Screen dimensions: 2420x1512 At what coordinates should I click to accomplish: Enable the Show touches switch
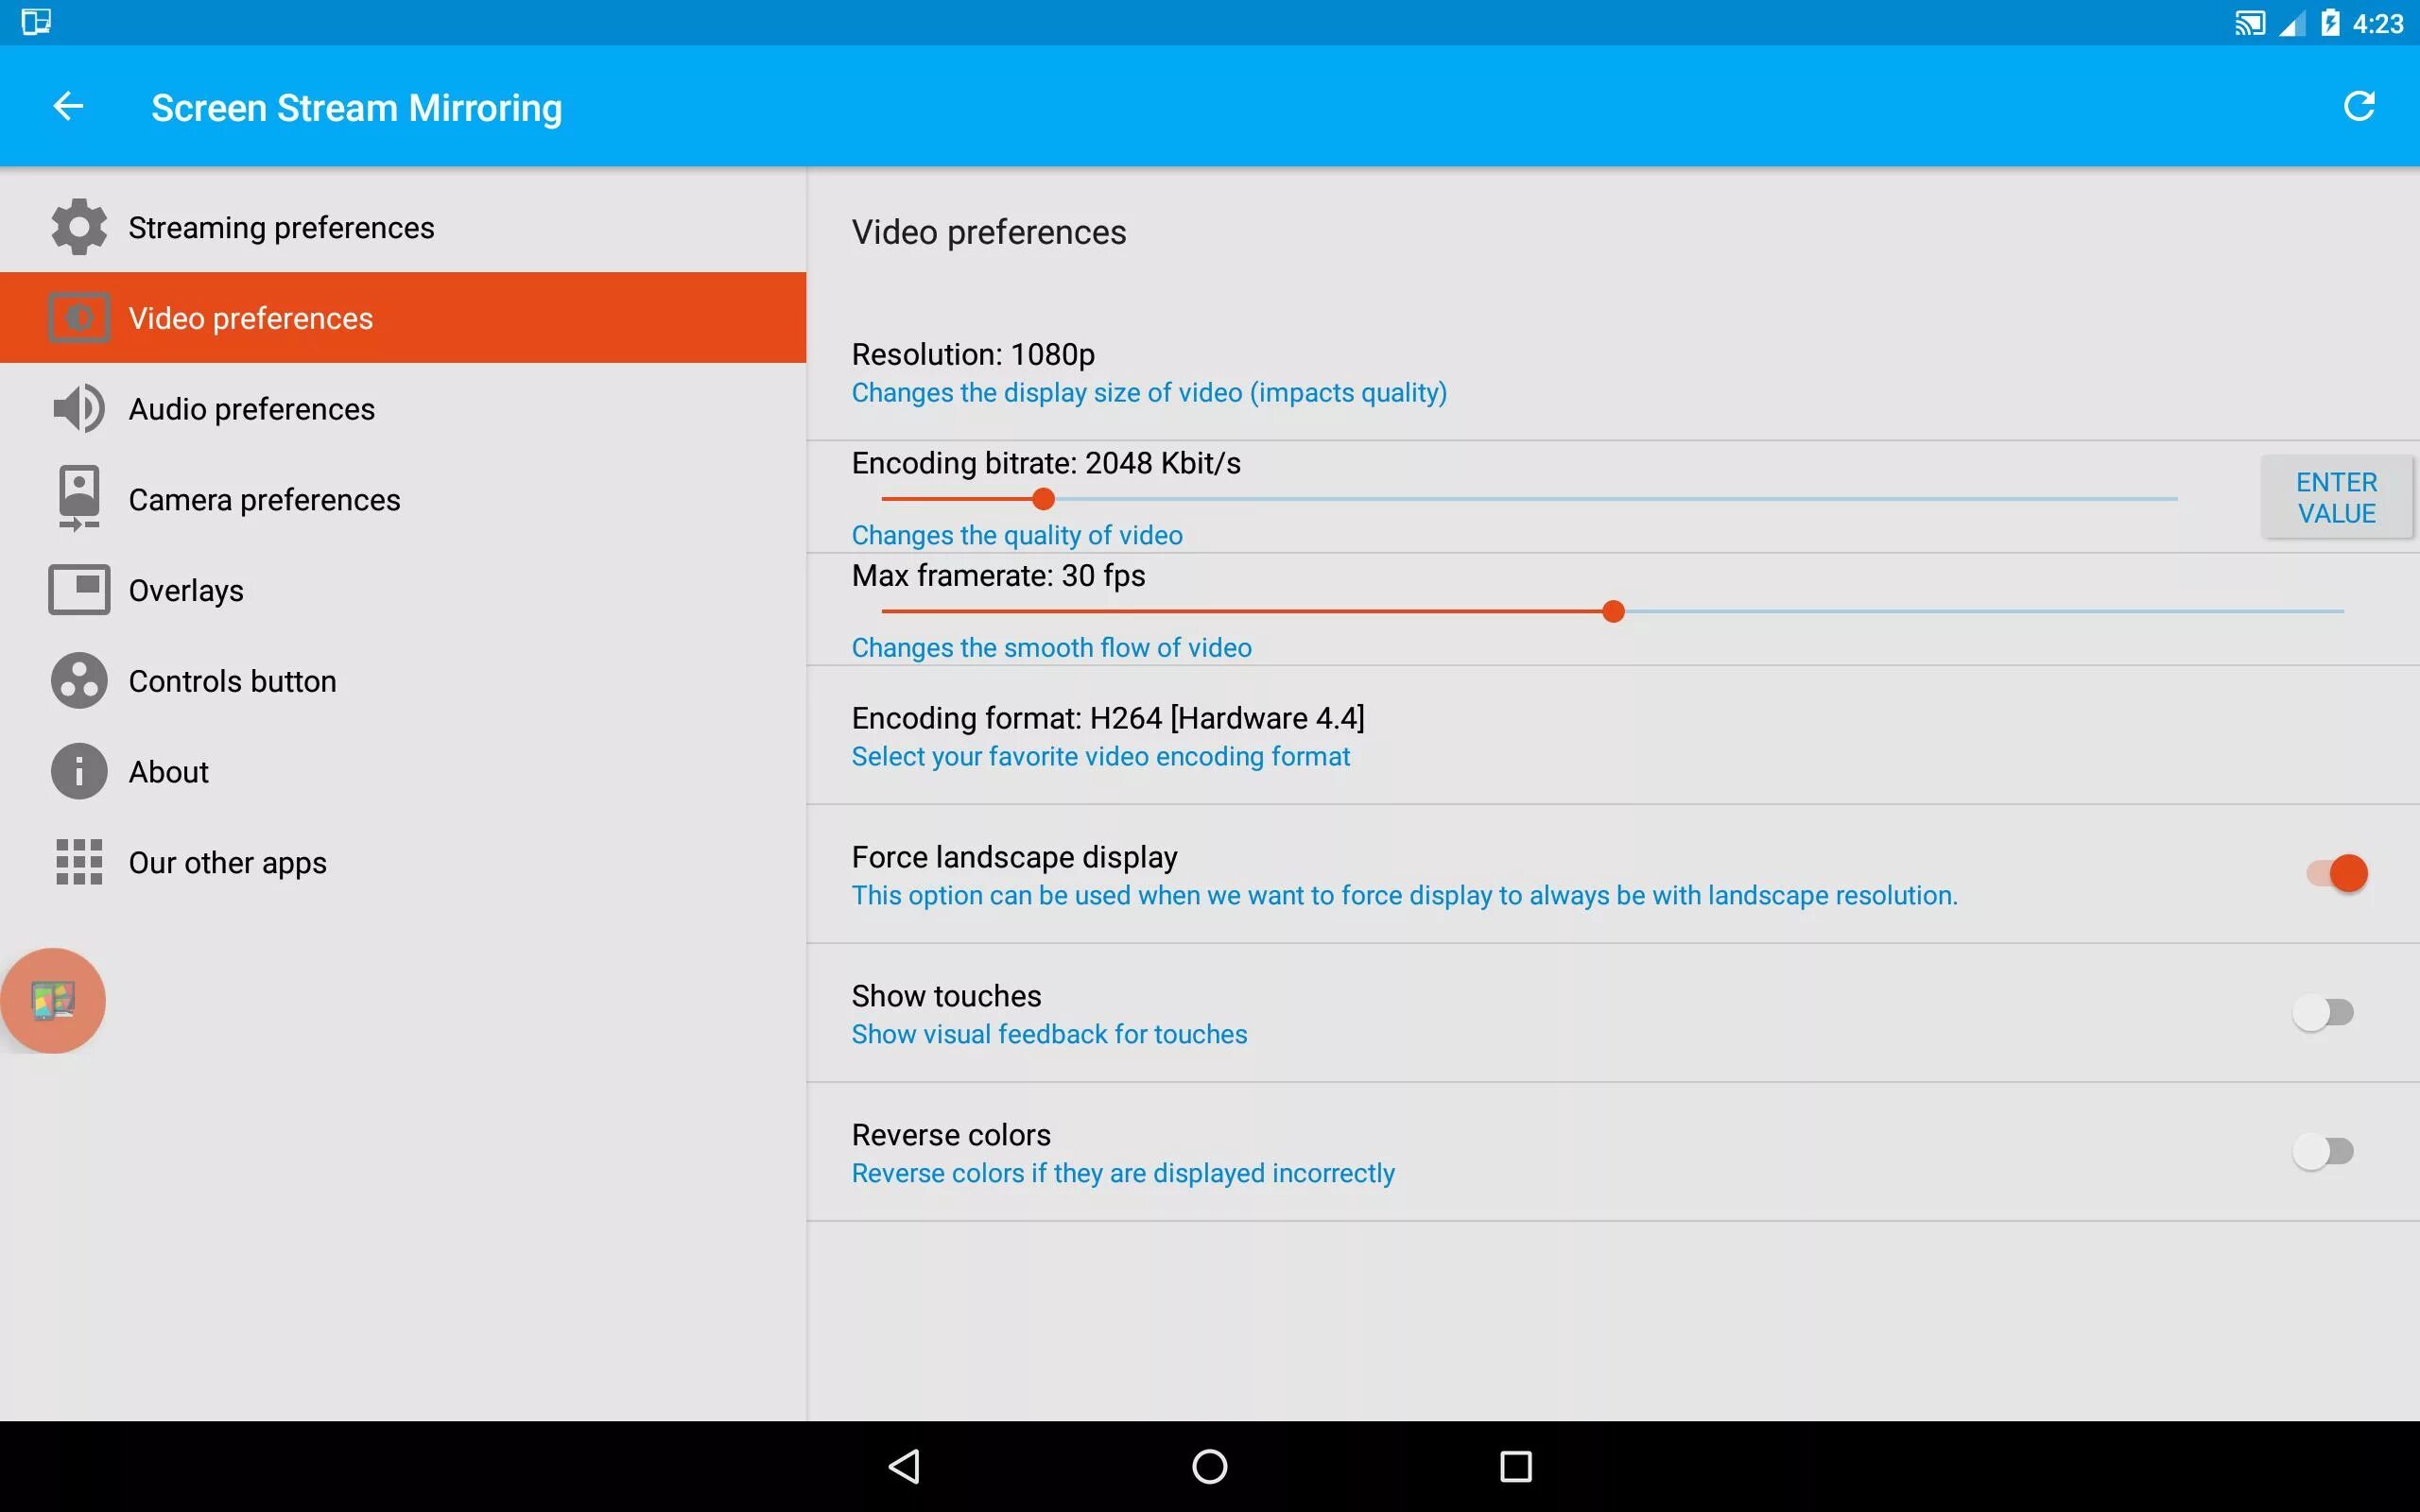point(2322,1012)
